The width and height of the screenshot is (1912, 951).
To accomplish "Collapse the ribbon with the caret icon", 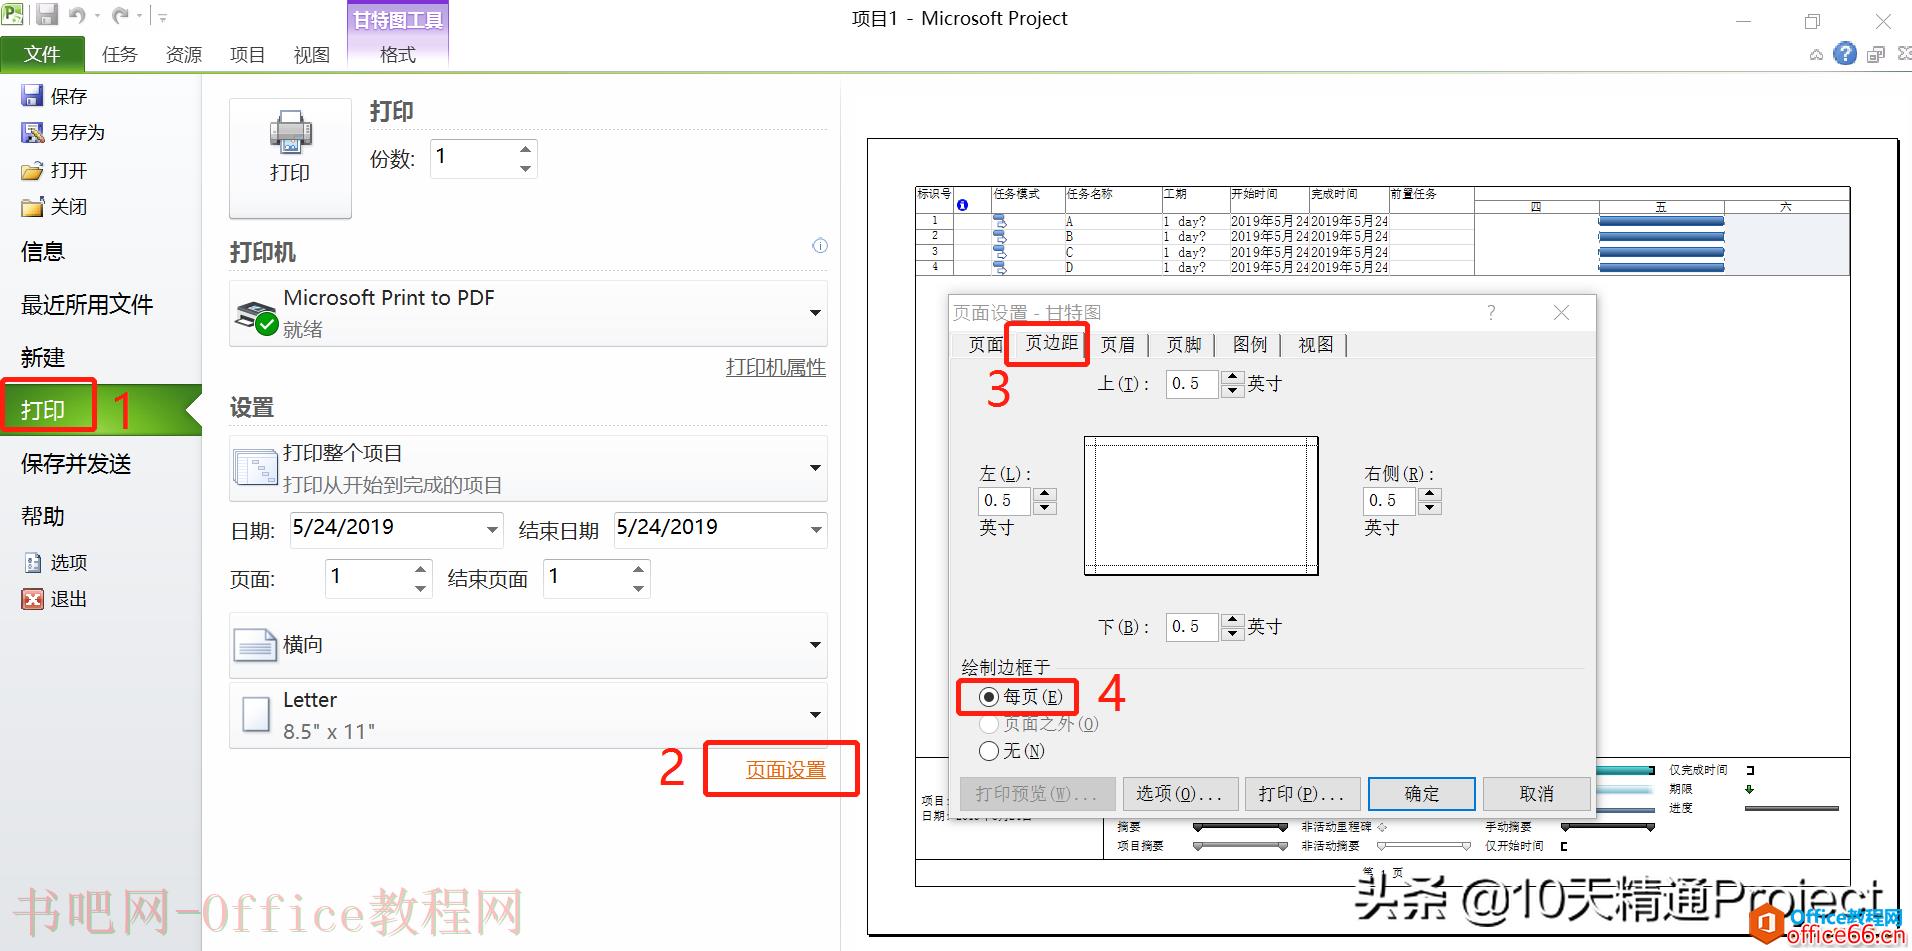I will pyautogui.click(x=1816, y=55).
